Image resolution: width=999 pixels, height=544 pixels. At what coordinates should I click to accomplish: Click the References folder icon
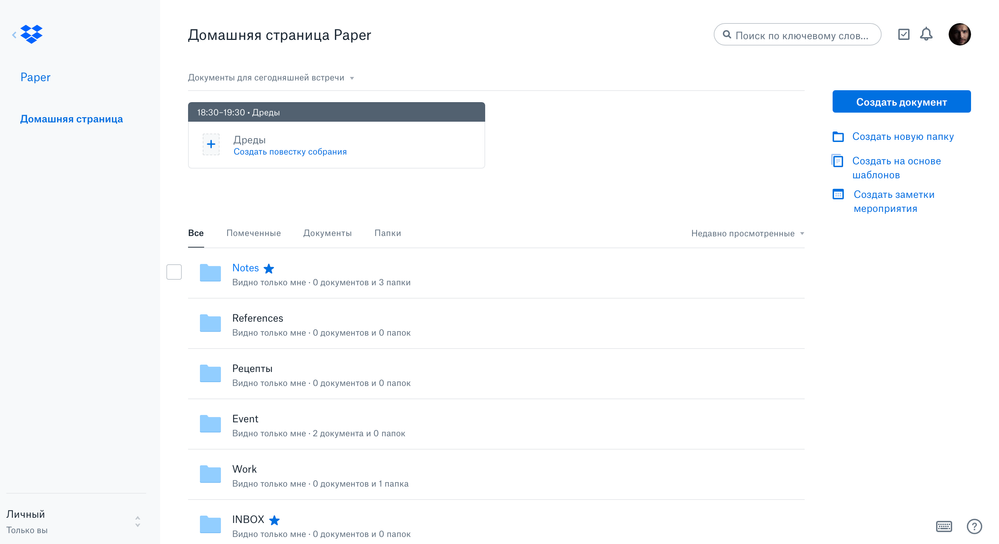210,323
